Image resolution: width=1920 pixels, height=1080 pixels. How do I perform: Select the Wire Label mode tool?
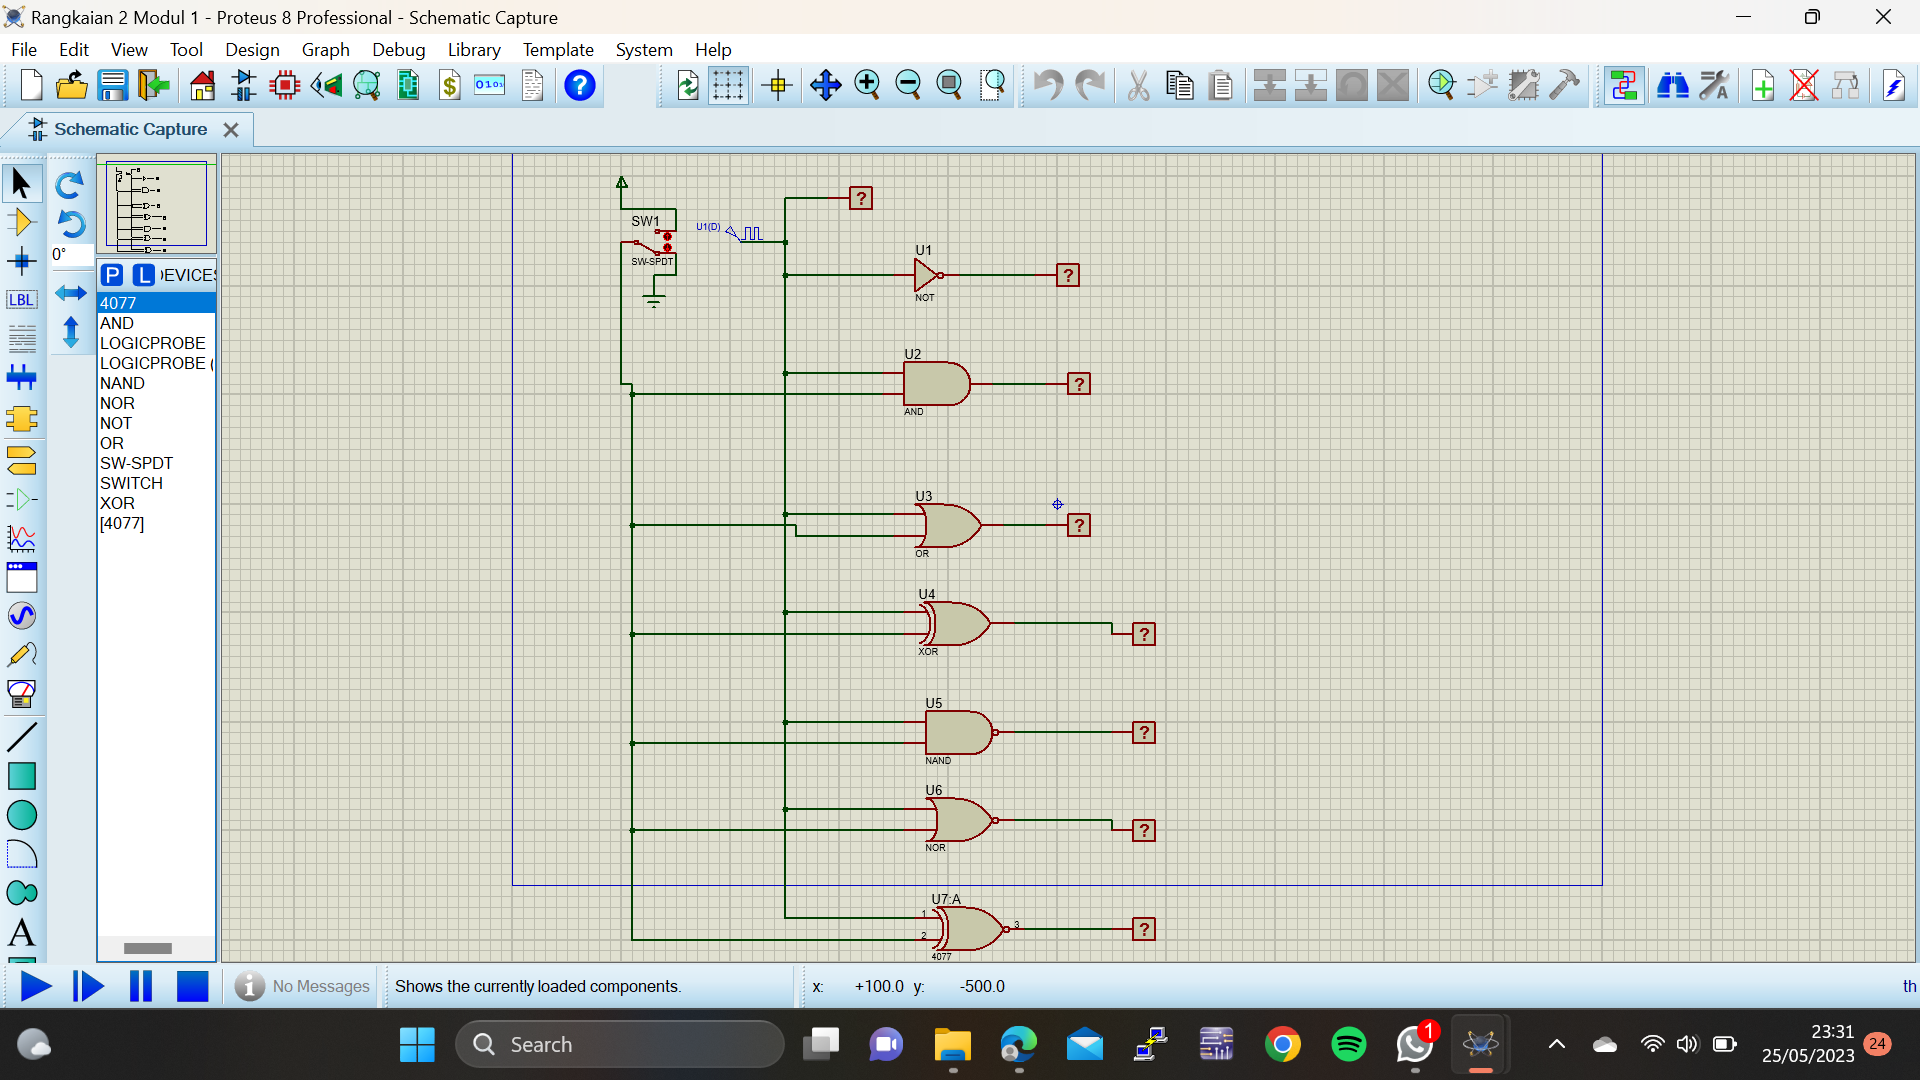pos(21,300)
